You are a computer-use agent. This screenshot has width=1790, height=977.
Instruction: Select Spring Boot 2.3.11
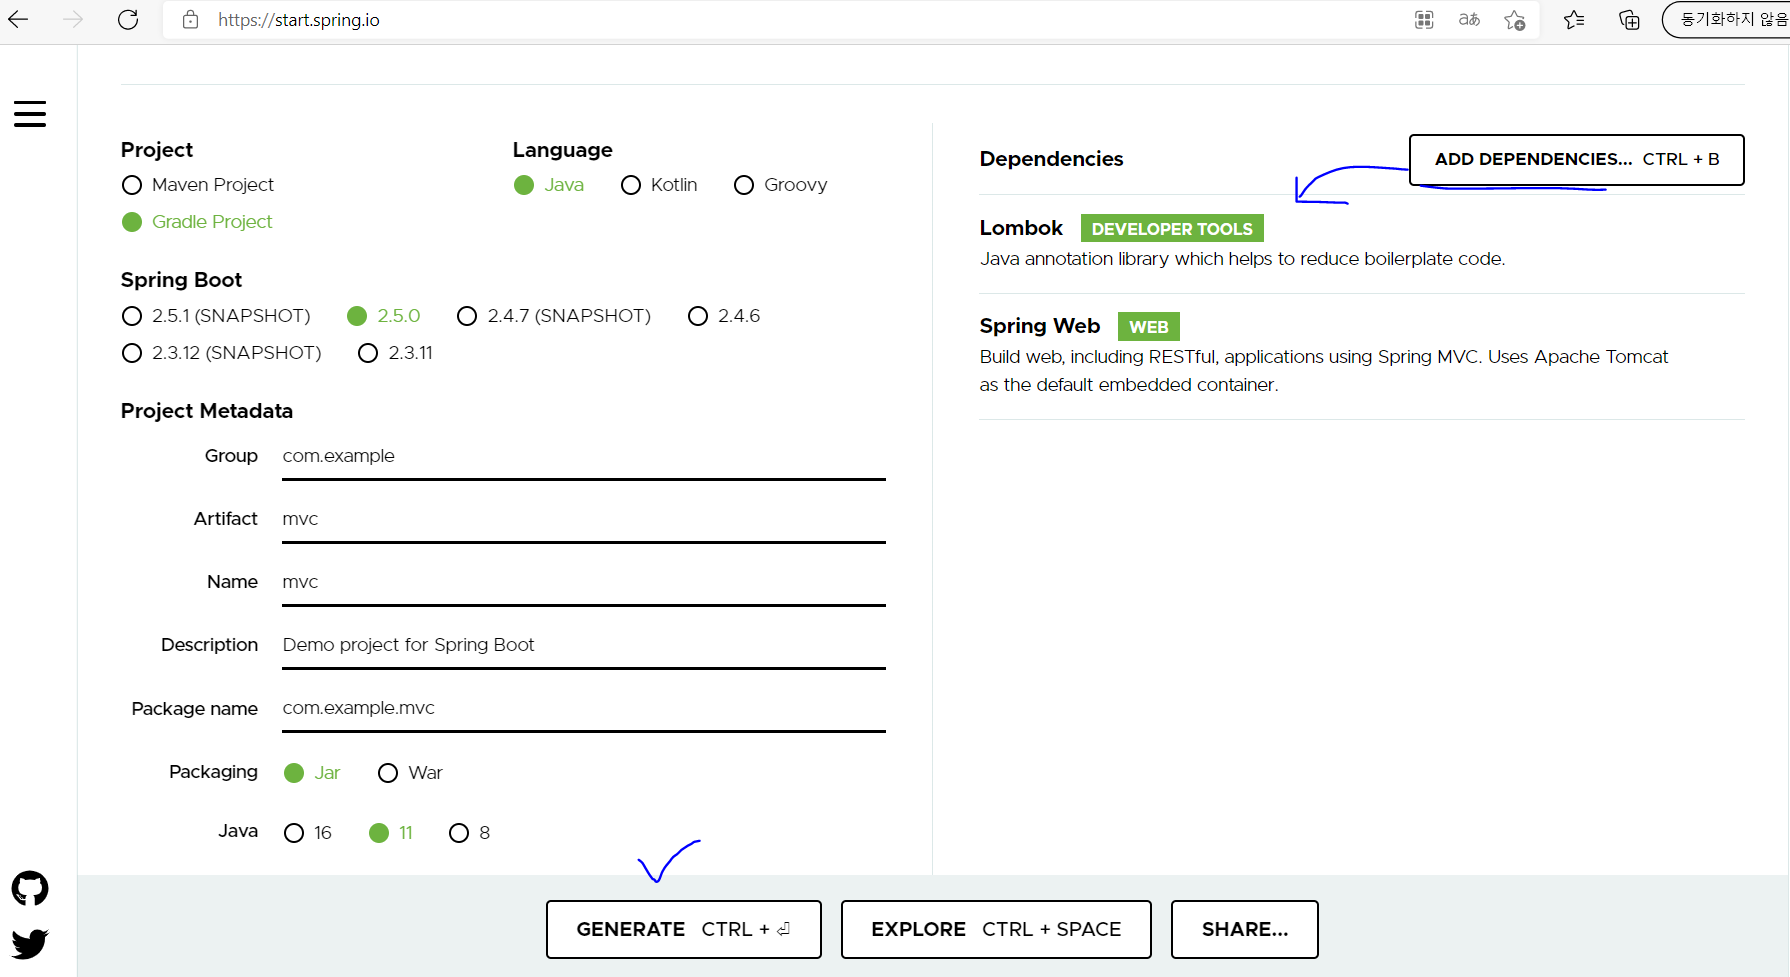[x=396, y=353]
